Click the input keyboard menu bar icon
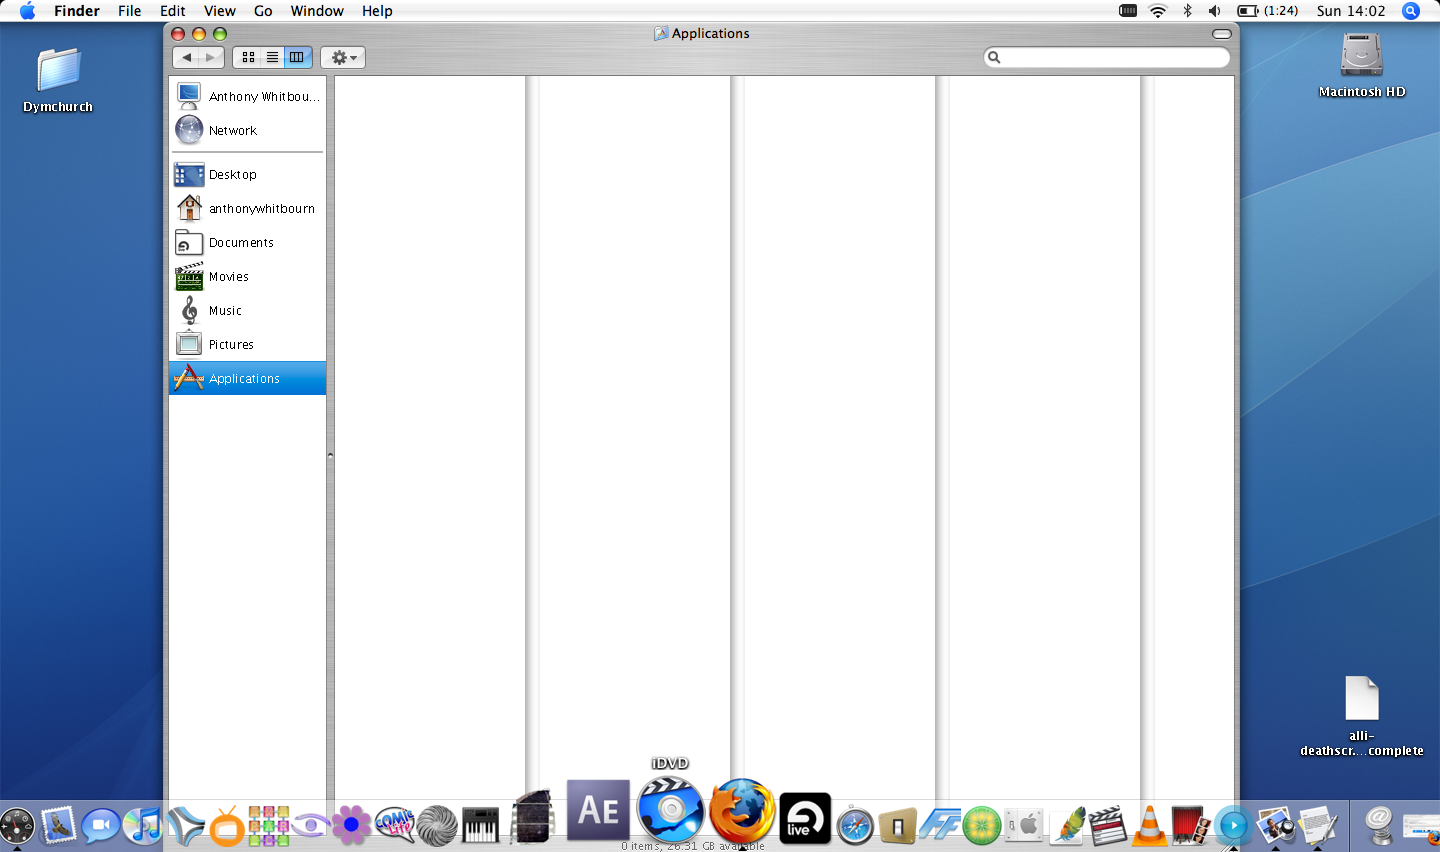The image size is (1440, 852). coord(1128,11)
